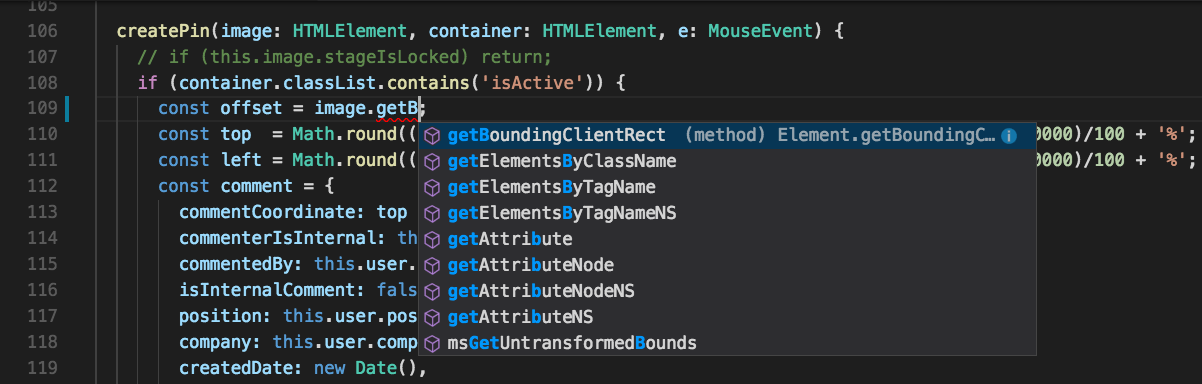This screenshot has width=1202, height=384.
Task: Click 'new Date()' expression
Action: [365, 369]
